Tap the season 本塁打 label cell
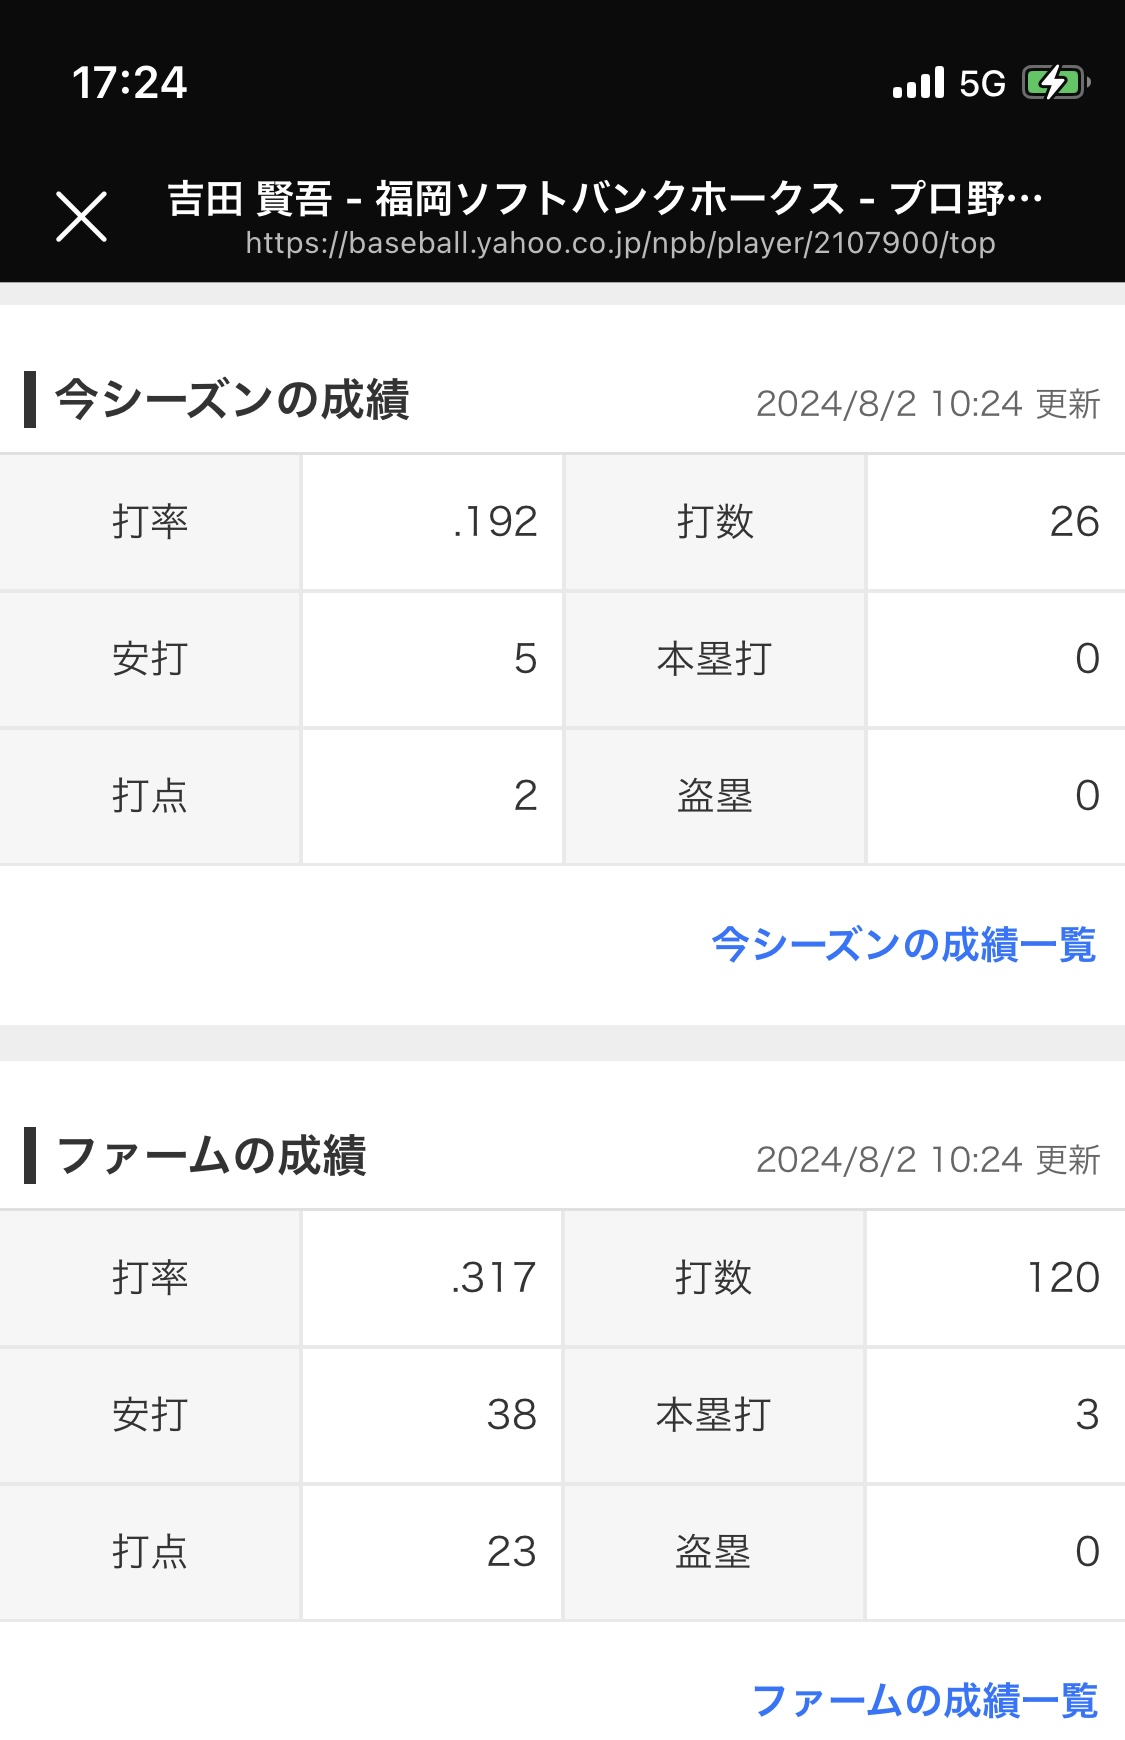Screen dimensions: 1125x1740 [714, 659]
